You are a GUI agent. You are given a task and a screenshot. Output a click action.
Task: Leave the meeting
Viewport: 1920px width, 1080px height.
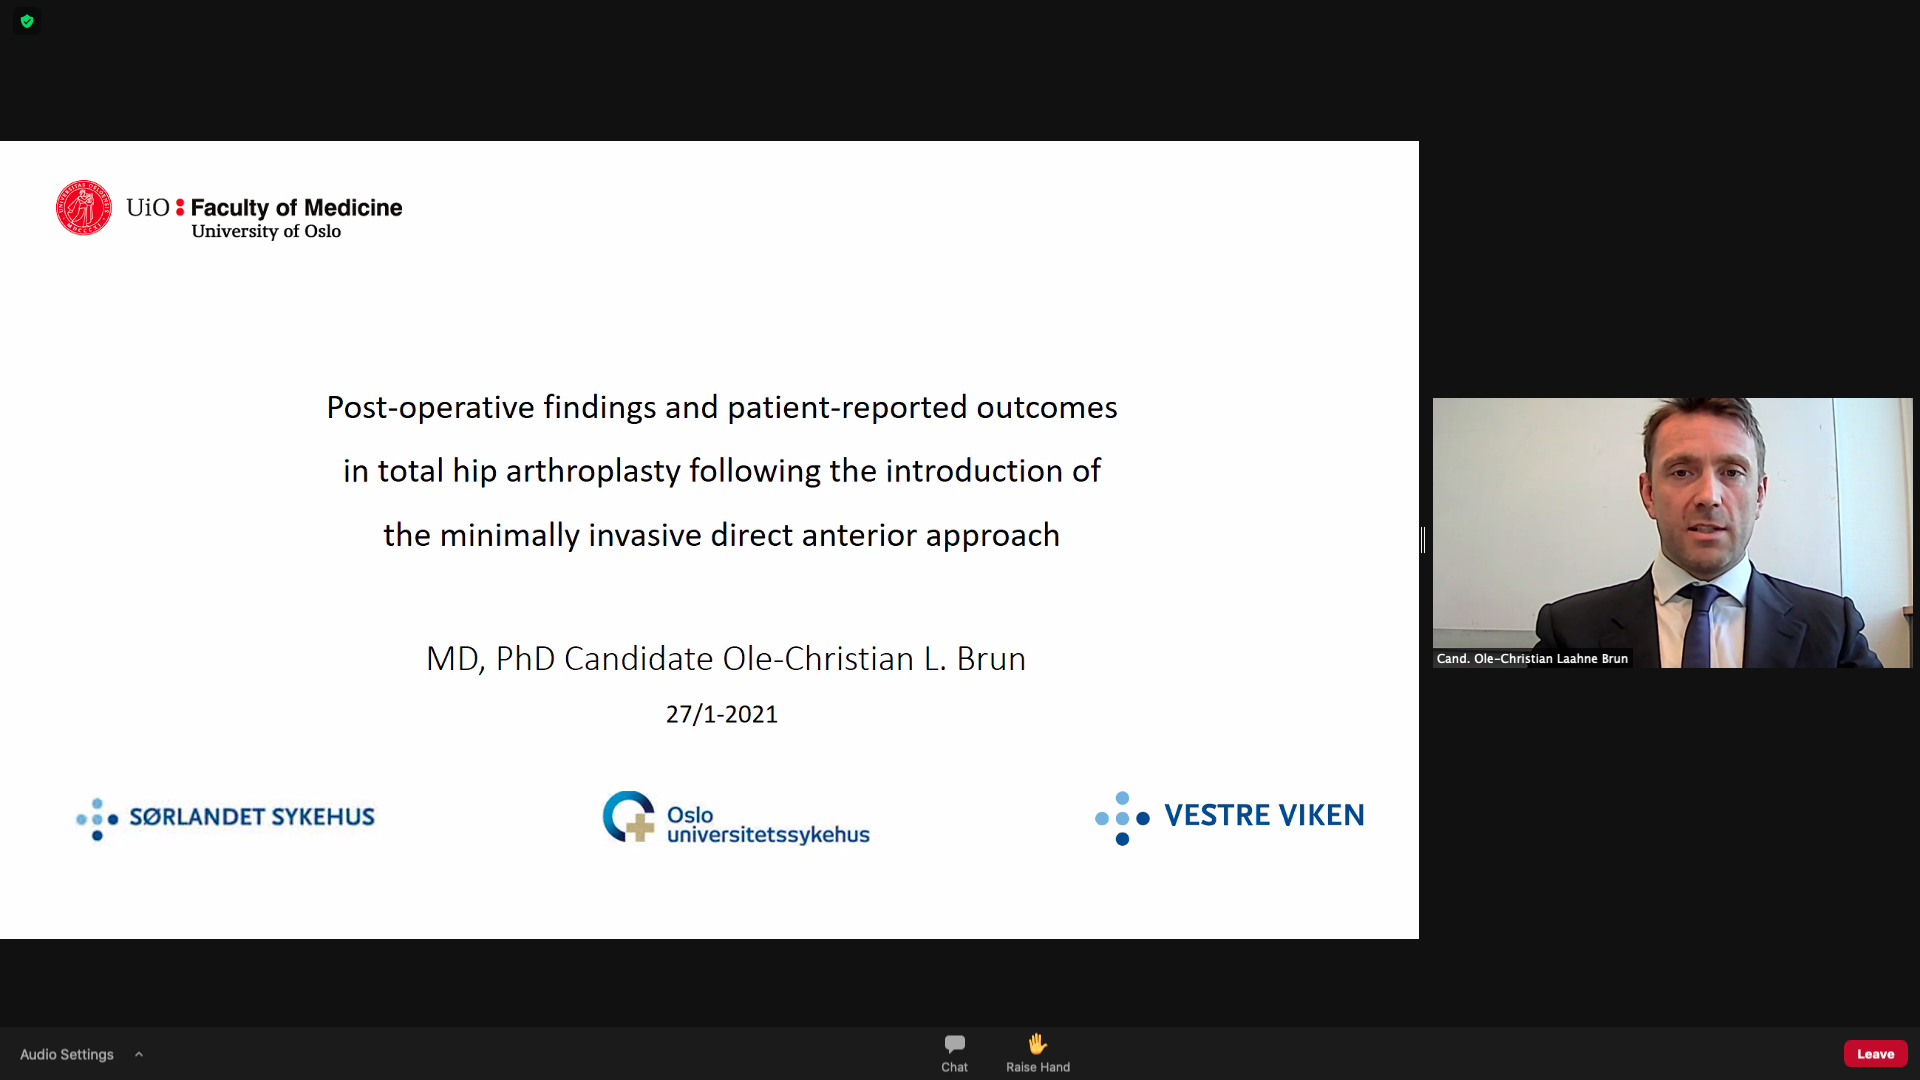coord(1875,1054)
